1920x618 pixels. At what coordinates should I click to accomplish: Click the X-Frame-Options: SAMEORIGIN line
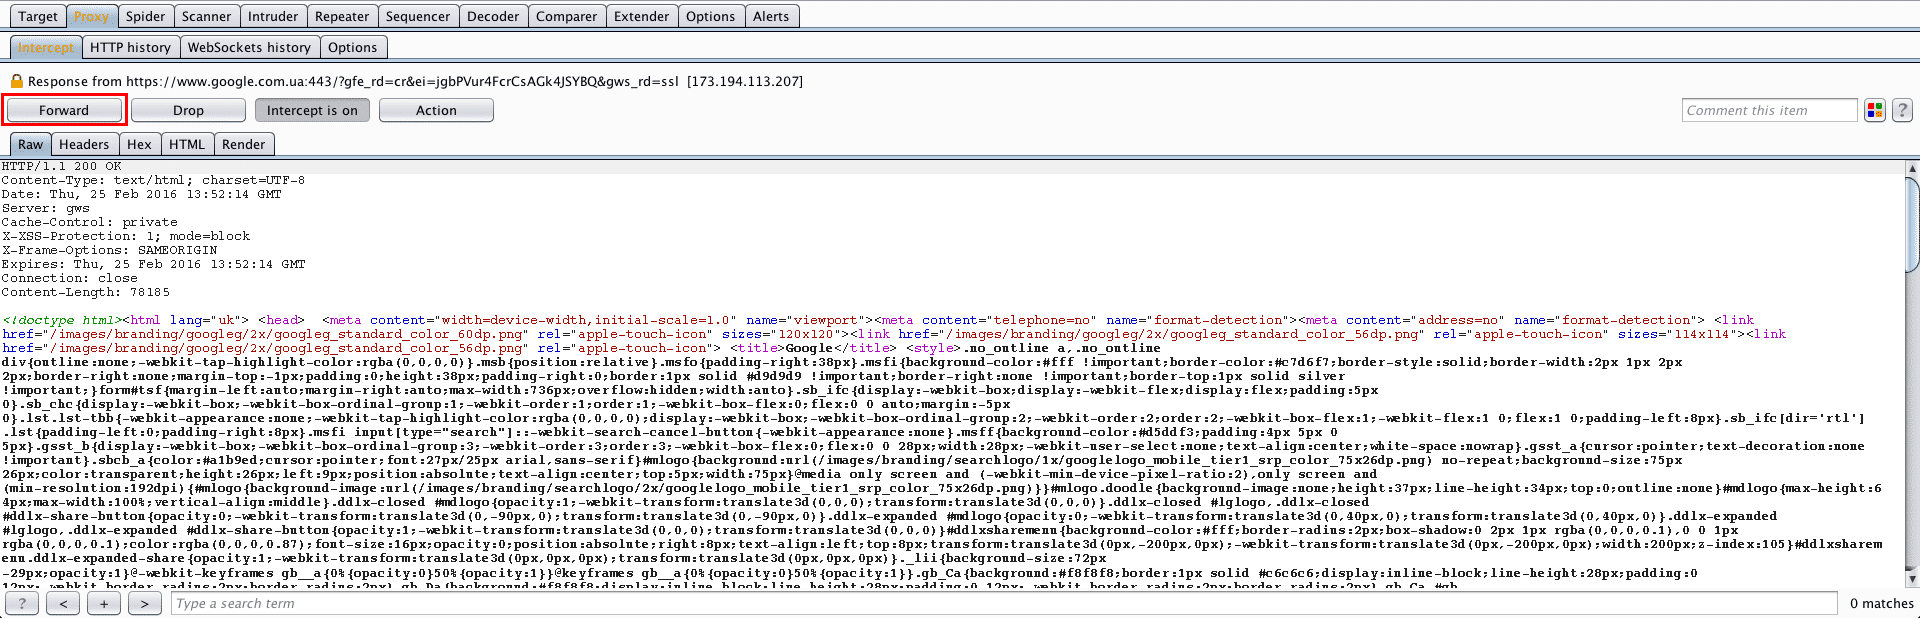coord(109,250)
